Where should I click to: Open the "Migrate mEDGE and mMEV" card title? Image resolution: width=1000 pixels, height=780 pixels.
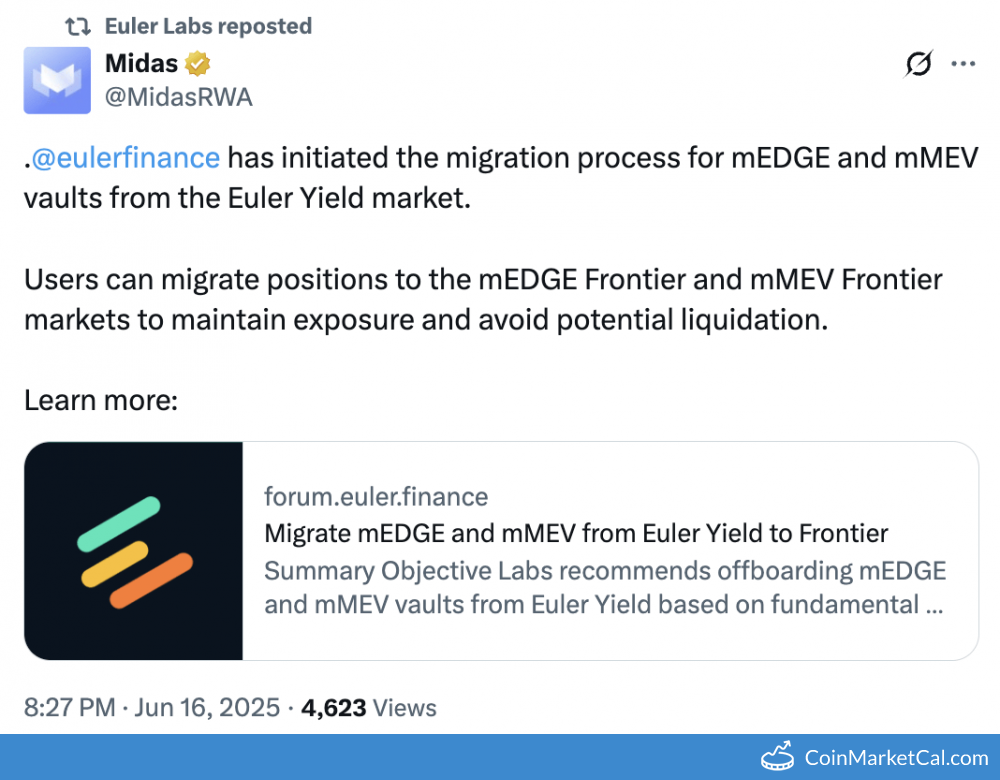pyautogui.click(x=576, y=533)
